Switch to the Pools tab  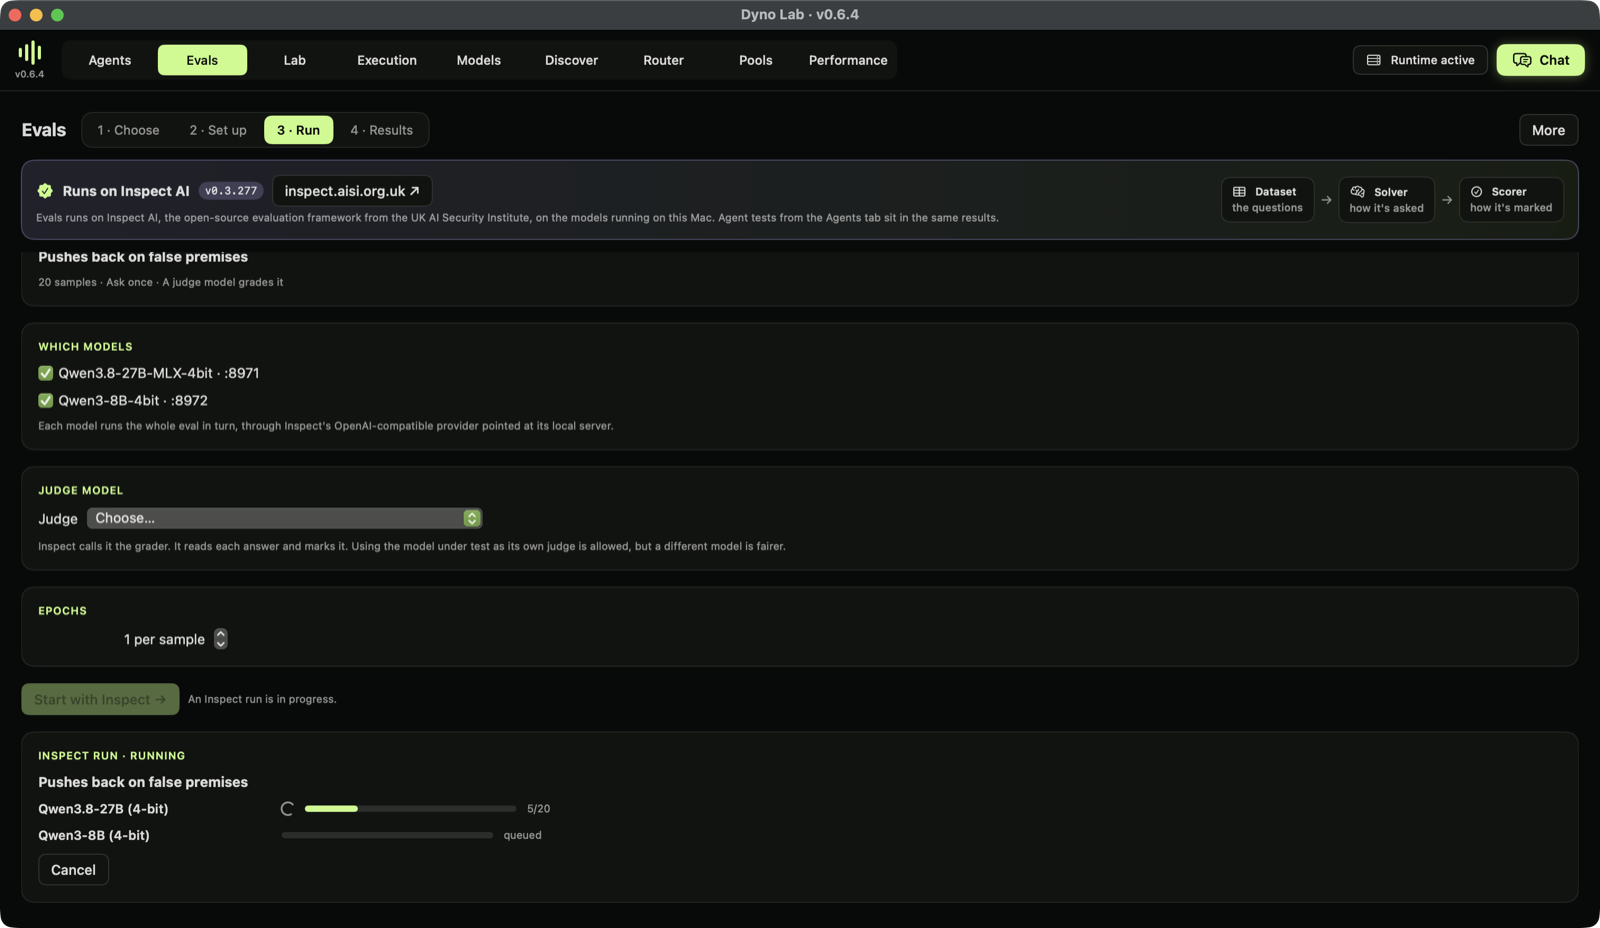[x=756, y=60]
